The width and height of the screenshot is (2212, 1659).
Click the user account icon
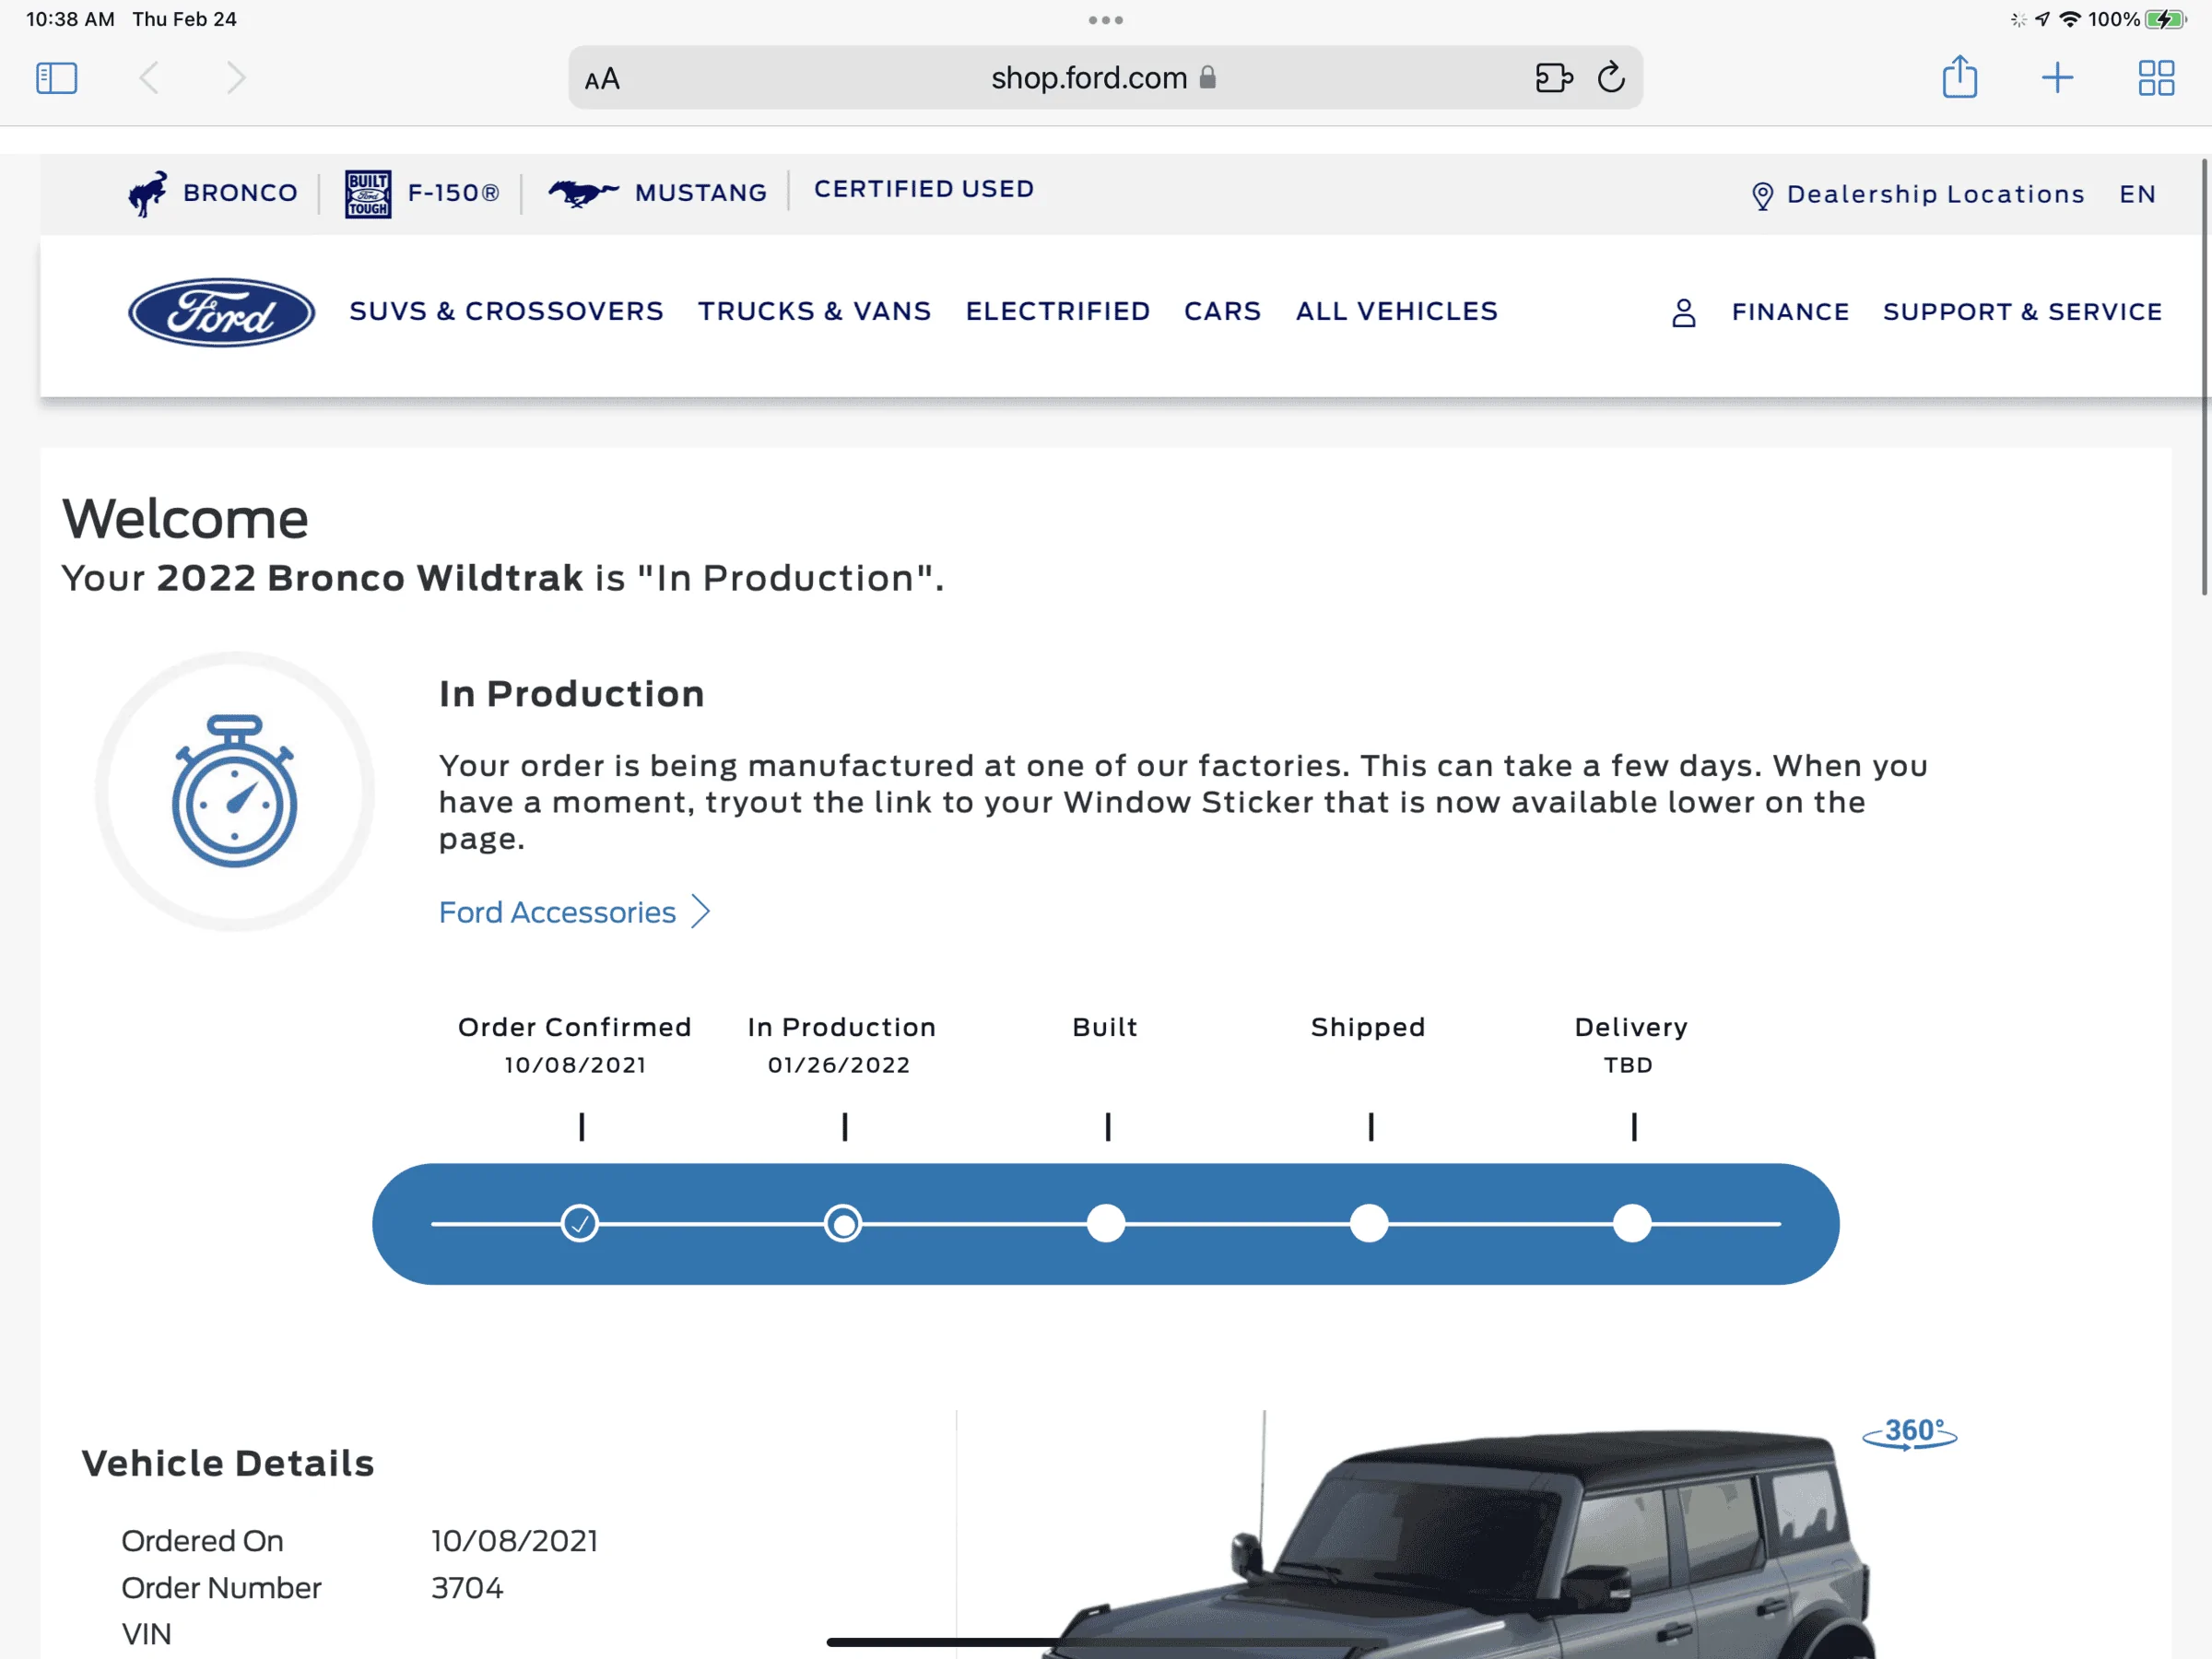[1684, 313]
